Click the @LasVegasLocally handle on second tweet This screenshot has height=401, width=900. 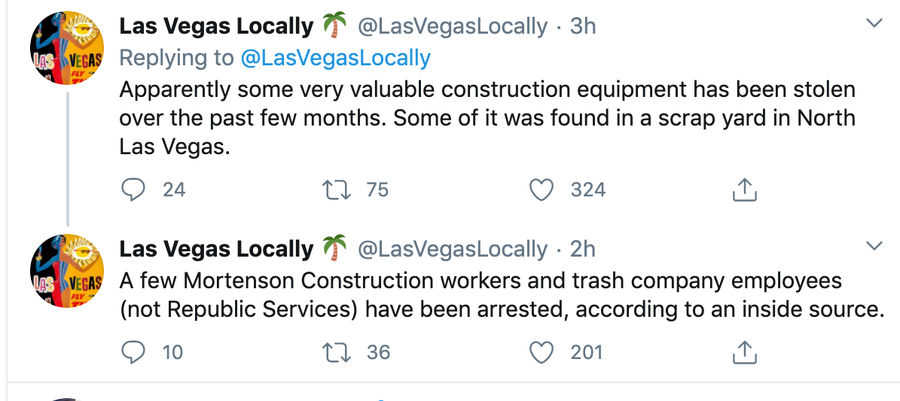(x=453, y=249)
